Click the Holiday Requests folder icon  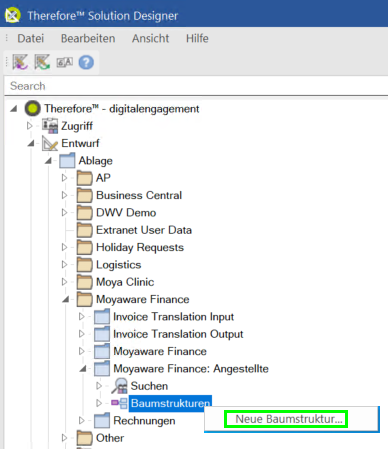(x=85, y=247)
